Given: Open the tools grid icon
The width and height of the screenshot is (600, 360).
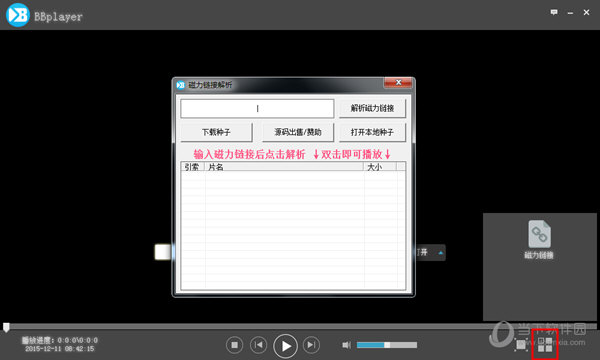Looking at the screenshot, I should pos(545,345).
